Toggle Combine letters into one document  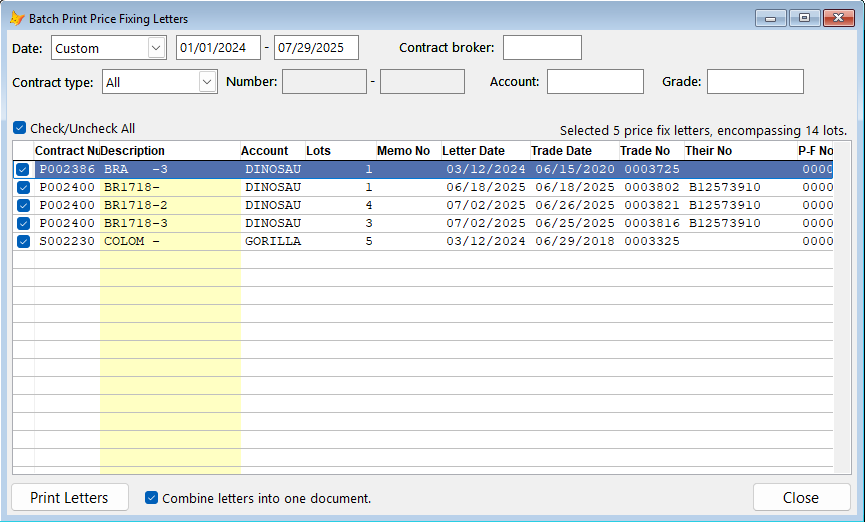(x=151, y=498)
